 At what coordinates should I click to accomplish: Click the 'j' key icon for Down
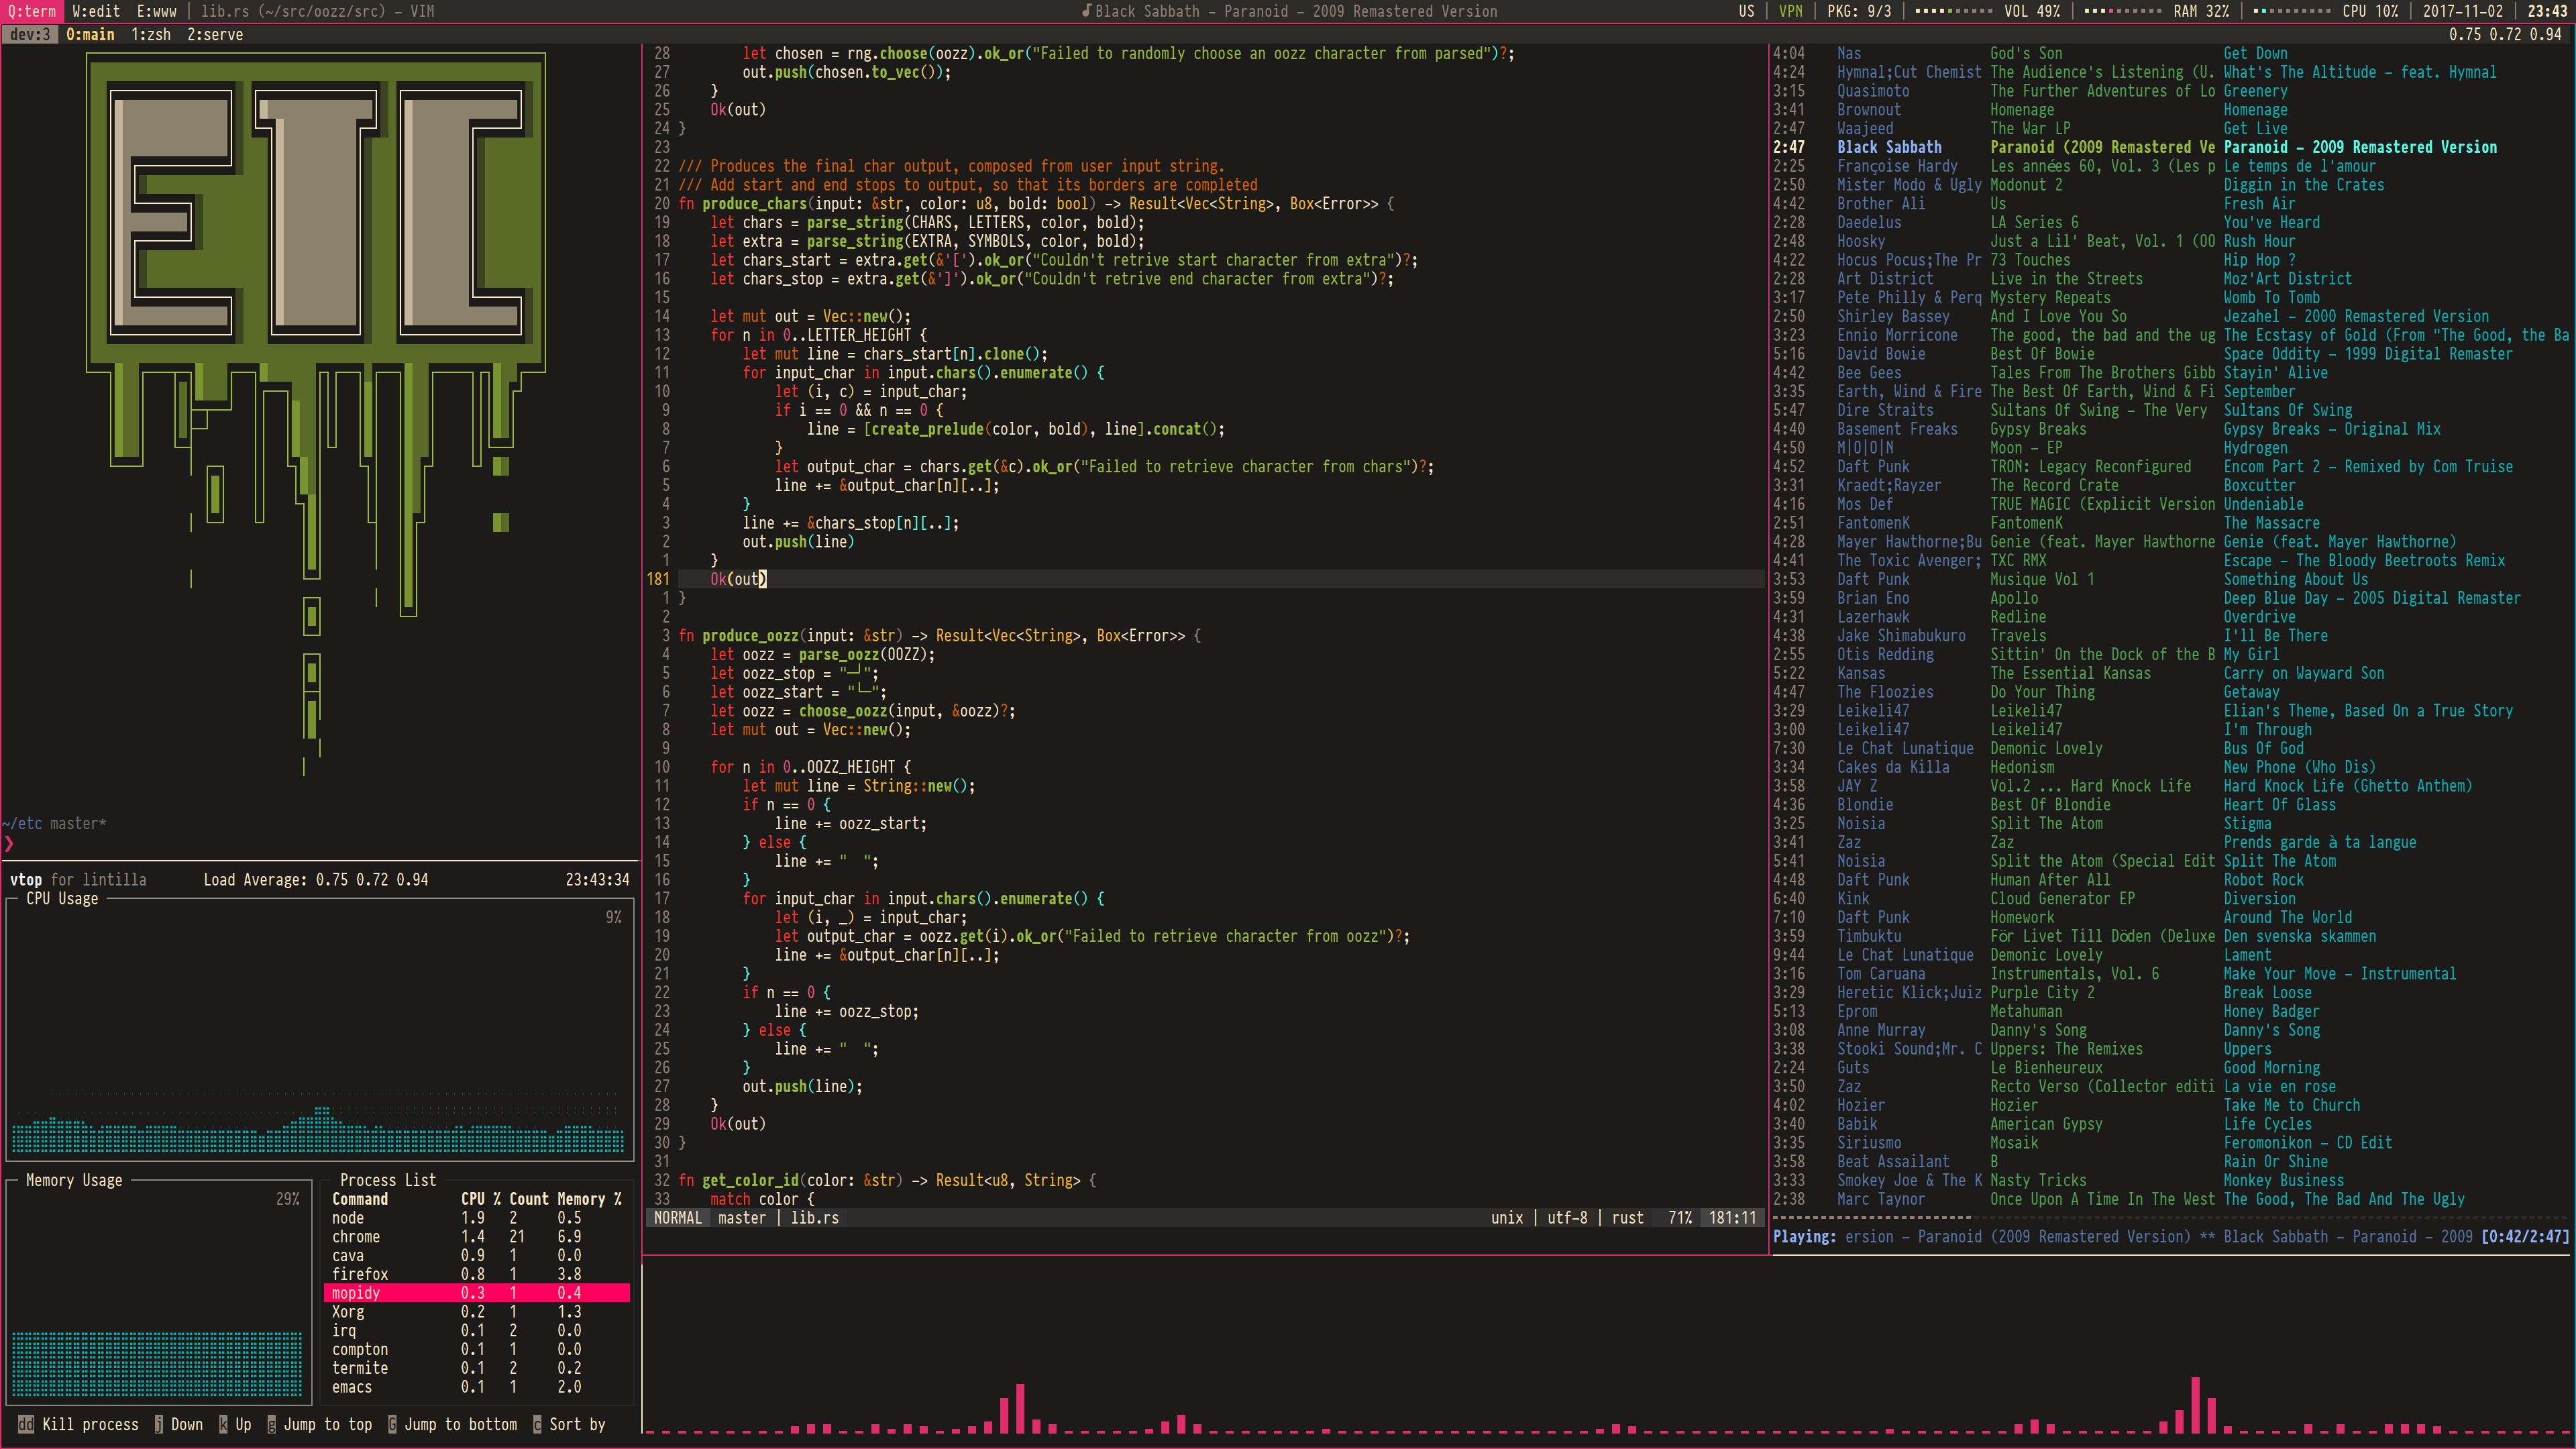pos(158,1424)
